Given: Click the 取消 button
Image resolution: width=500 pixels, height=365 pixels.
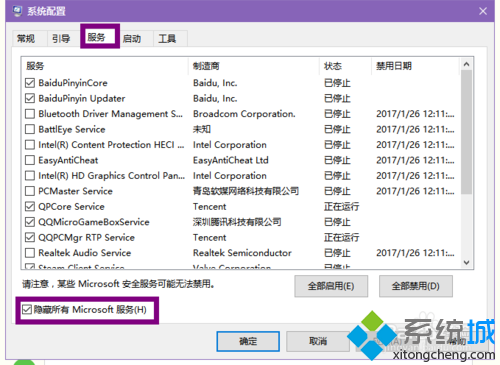Looking at the screenshot, I should 318,341.
